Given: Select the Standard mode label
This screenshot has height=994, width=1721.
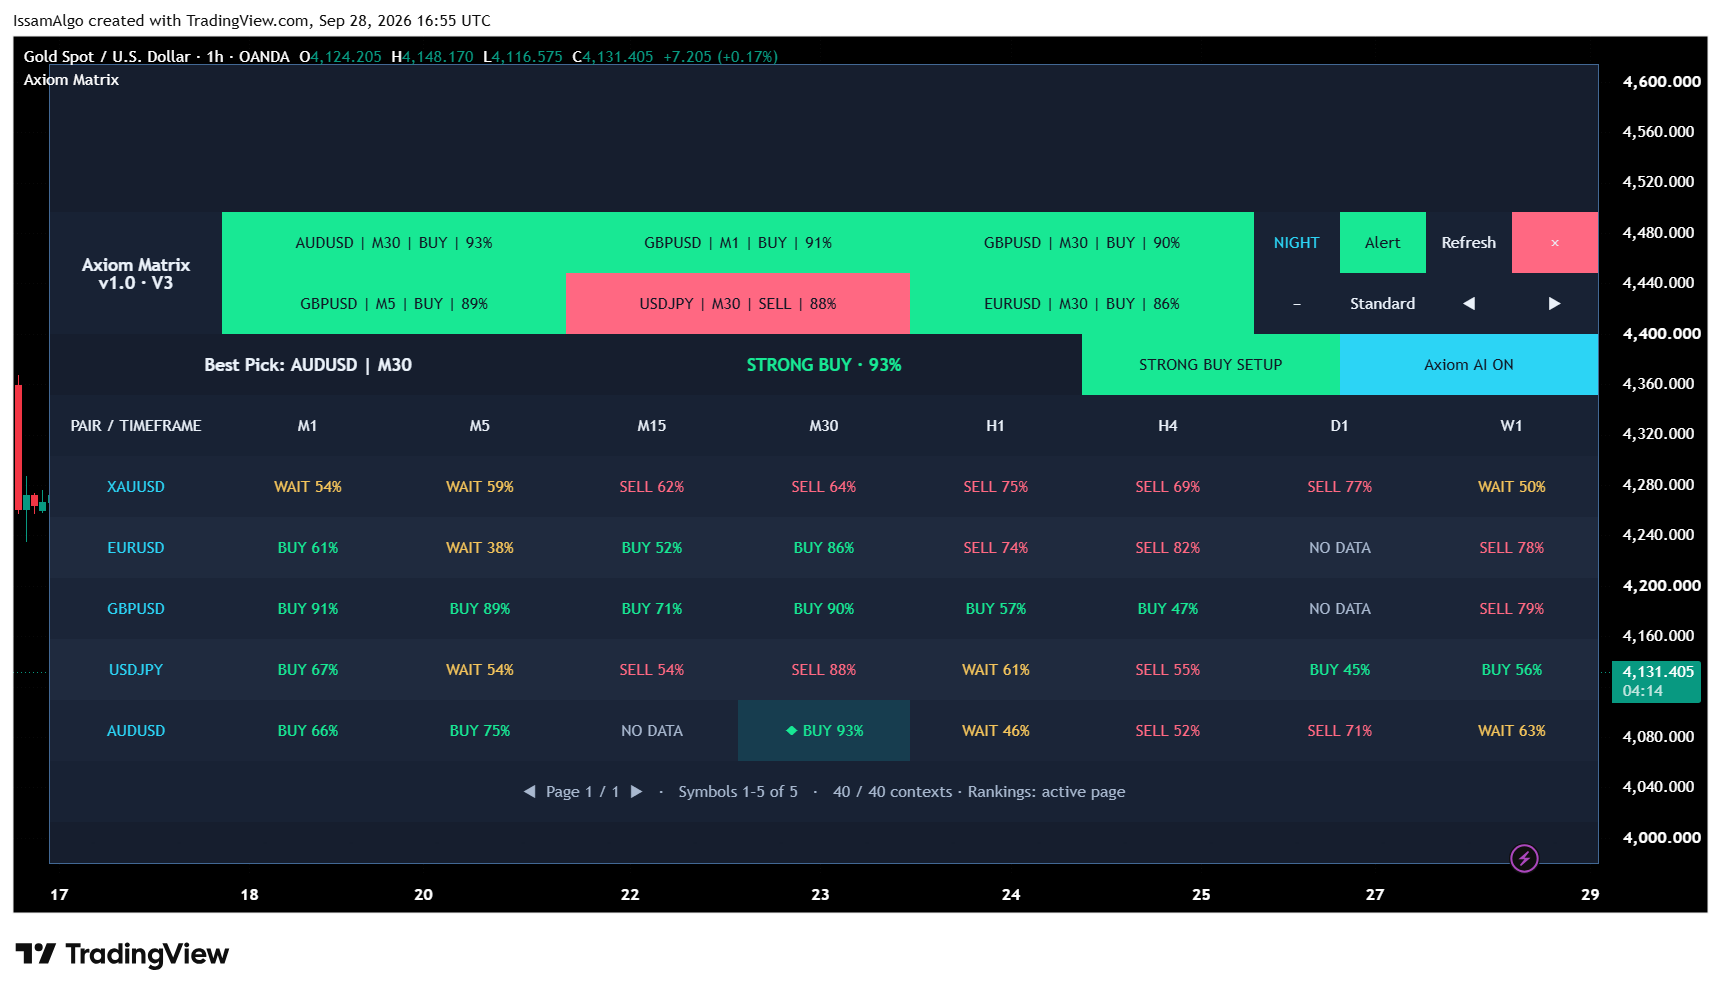Looking at the screenshot, I should [1383, 304].
